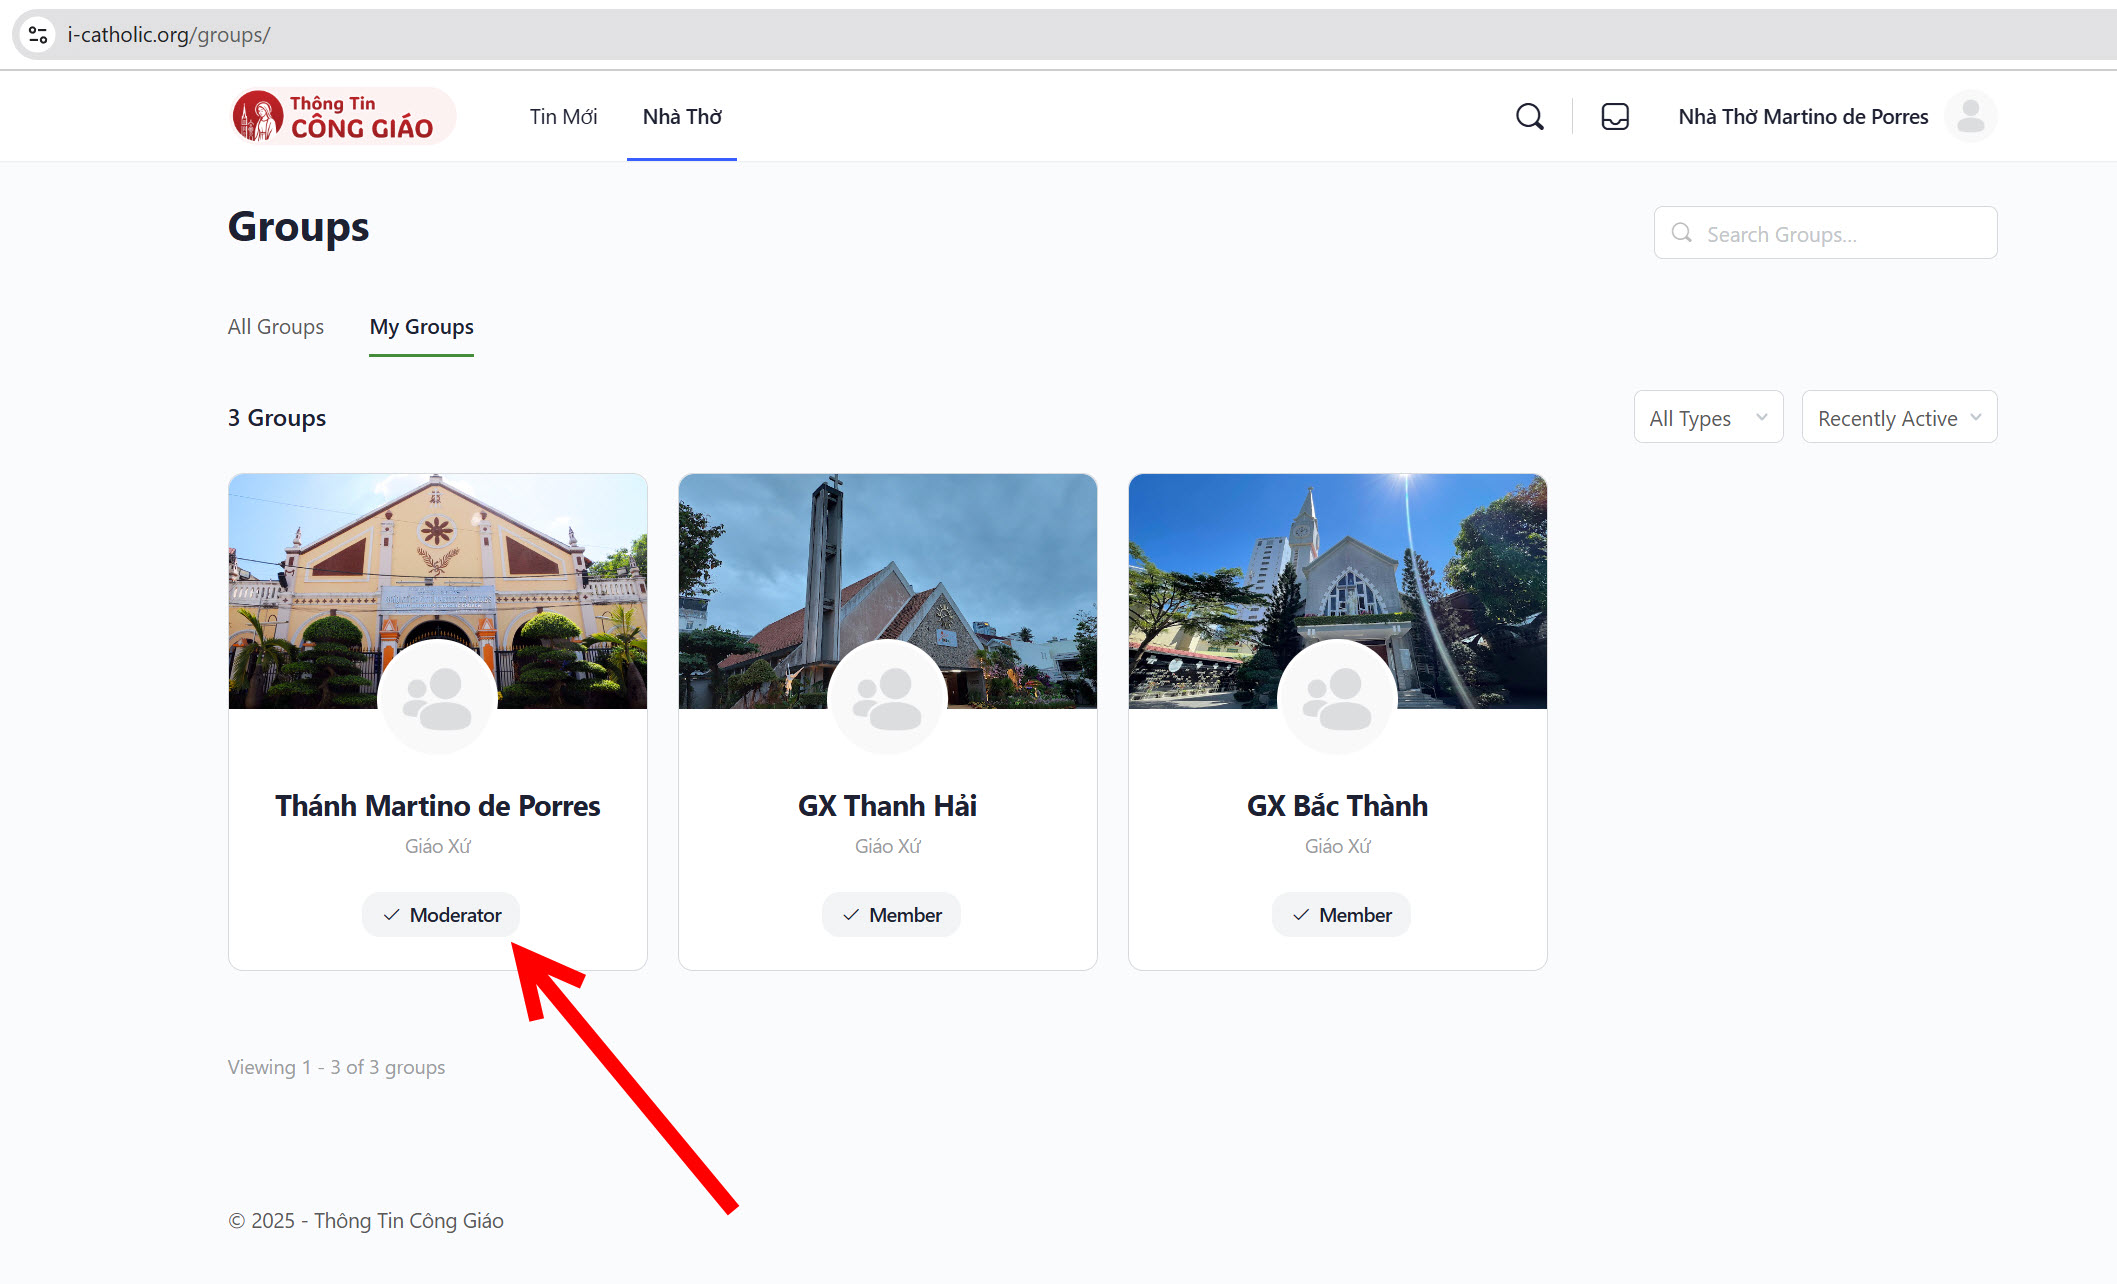Toggle Member status for GX Thanh Hải
The height and width of the screenshot is (1284, 2117).
point(890,915)
